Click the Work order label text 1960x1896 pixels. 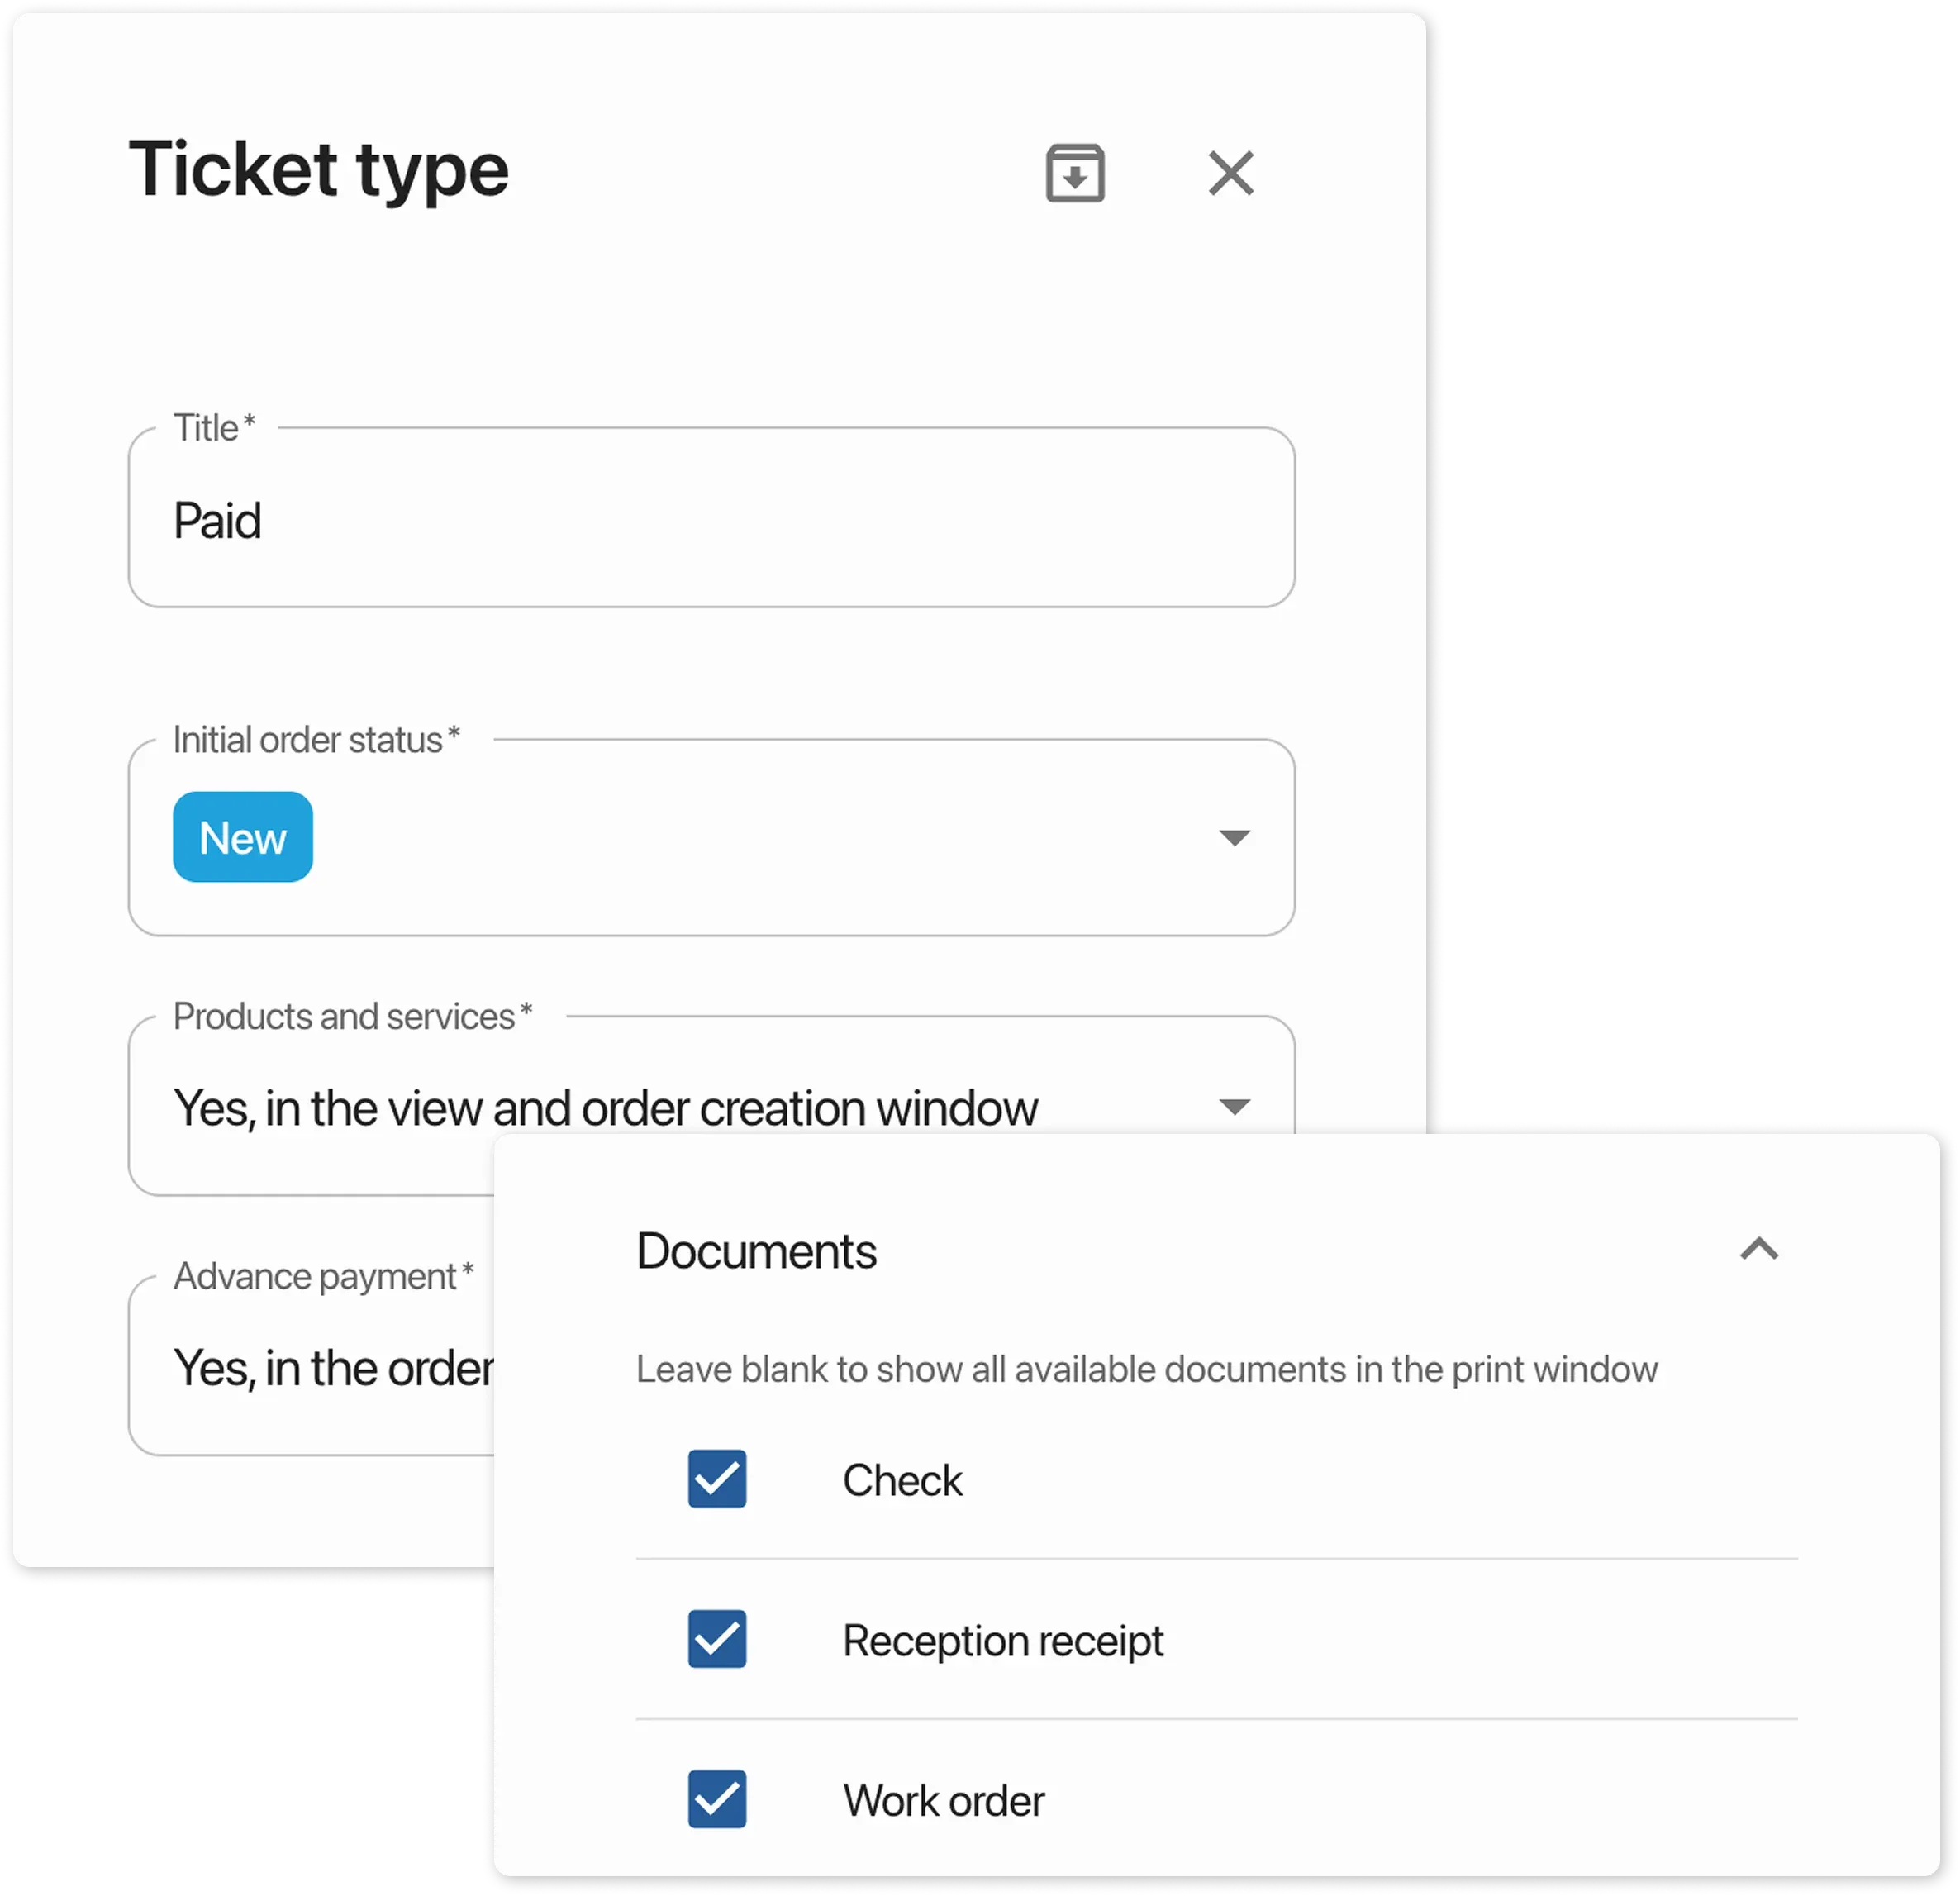tap(944, 1799)
